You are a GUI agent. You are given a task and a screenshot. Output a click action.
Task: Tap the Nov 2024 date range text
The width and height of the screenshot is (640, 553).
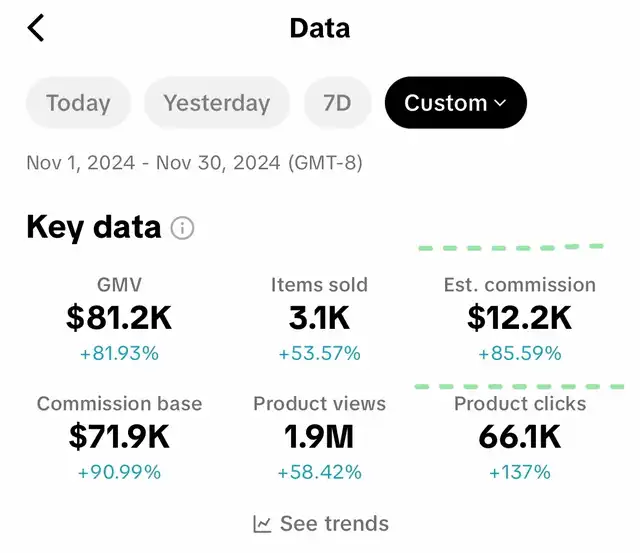coord(194,162)
